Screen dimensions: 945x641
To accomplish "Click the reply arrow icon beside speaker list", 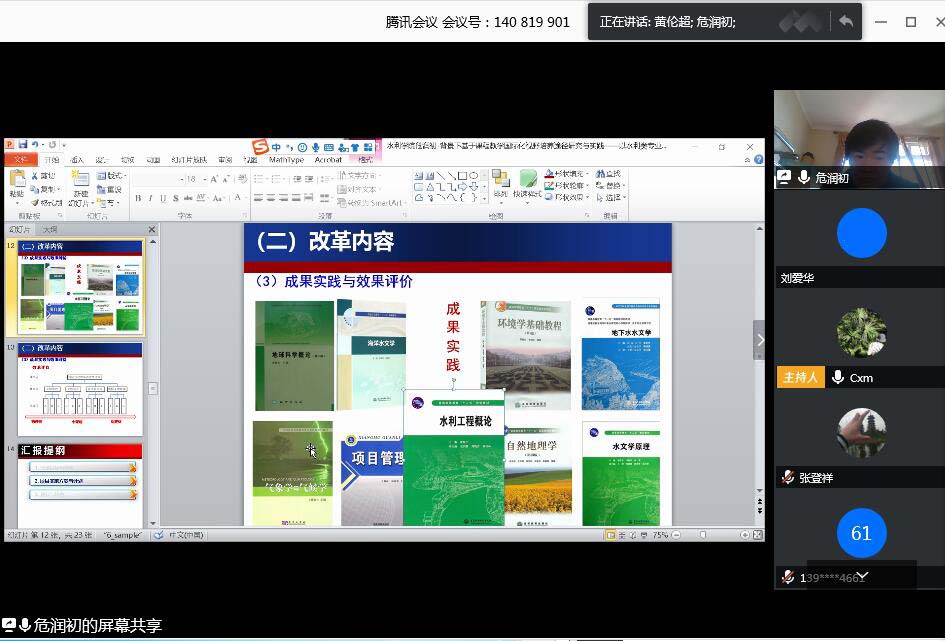I will [x=846, y=21].
